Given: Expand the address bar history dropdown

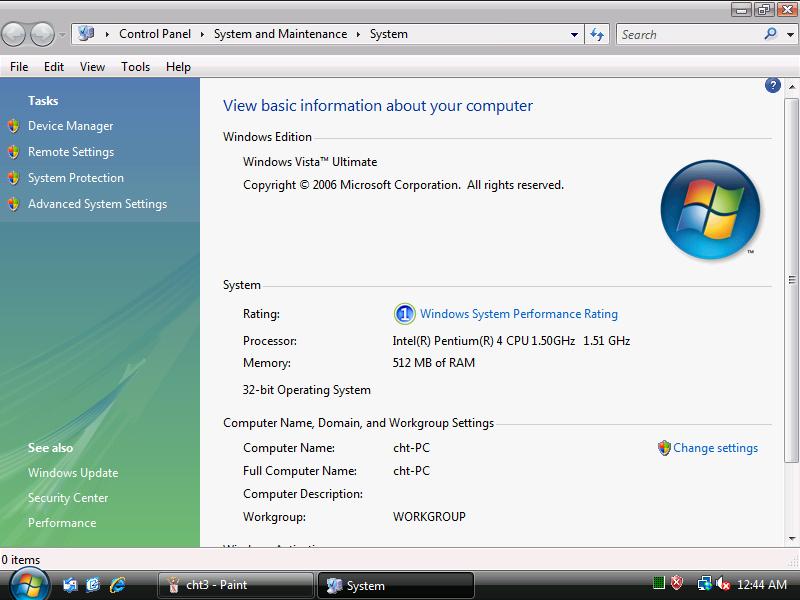Looking at the screenshot, I should tap(574, 34).
